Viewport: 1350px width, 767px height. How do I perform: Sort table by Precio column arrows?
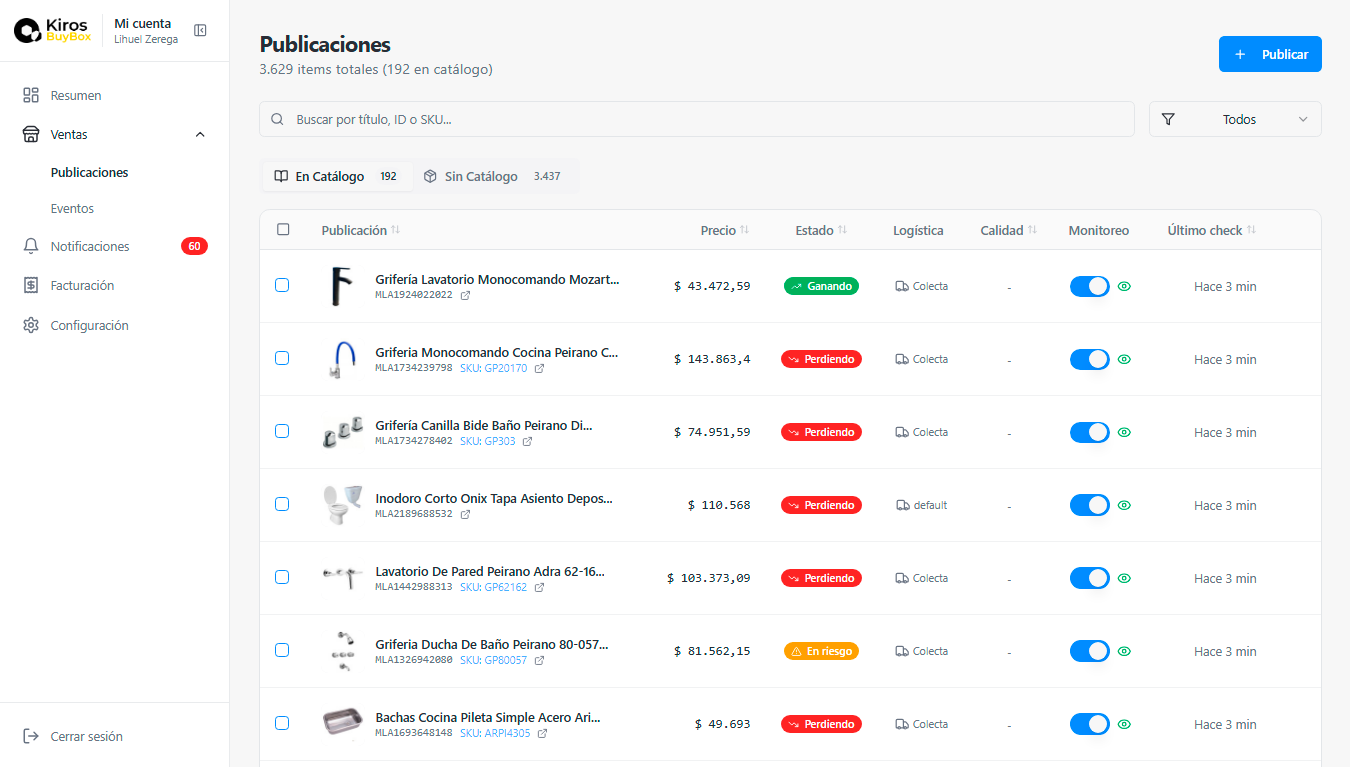click(744, 230)
